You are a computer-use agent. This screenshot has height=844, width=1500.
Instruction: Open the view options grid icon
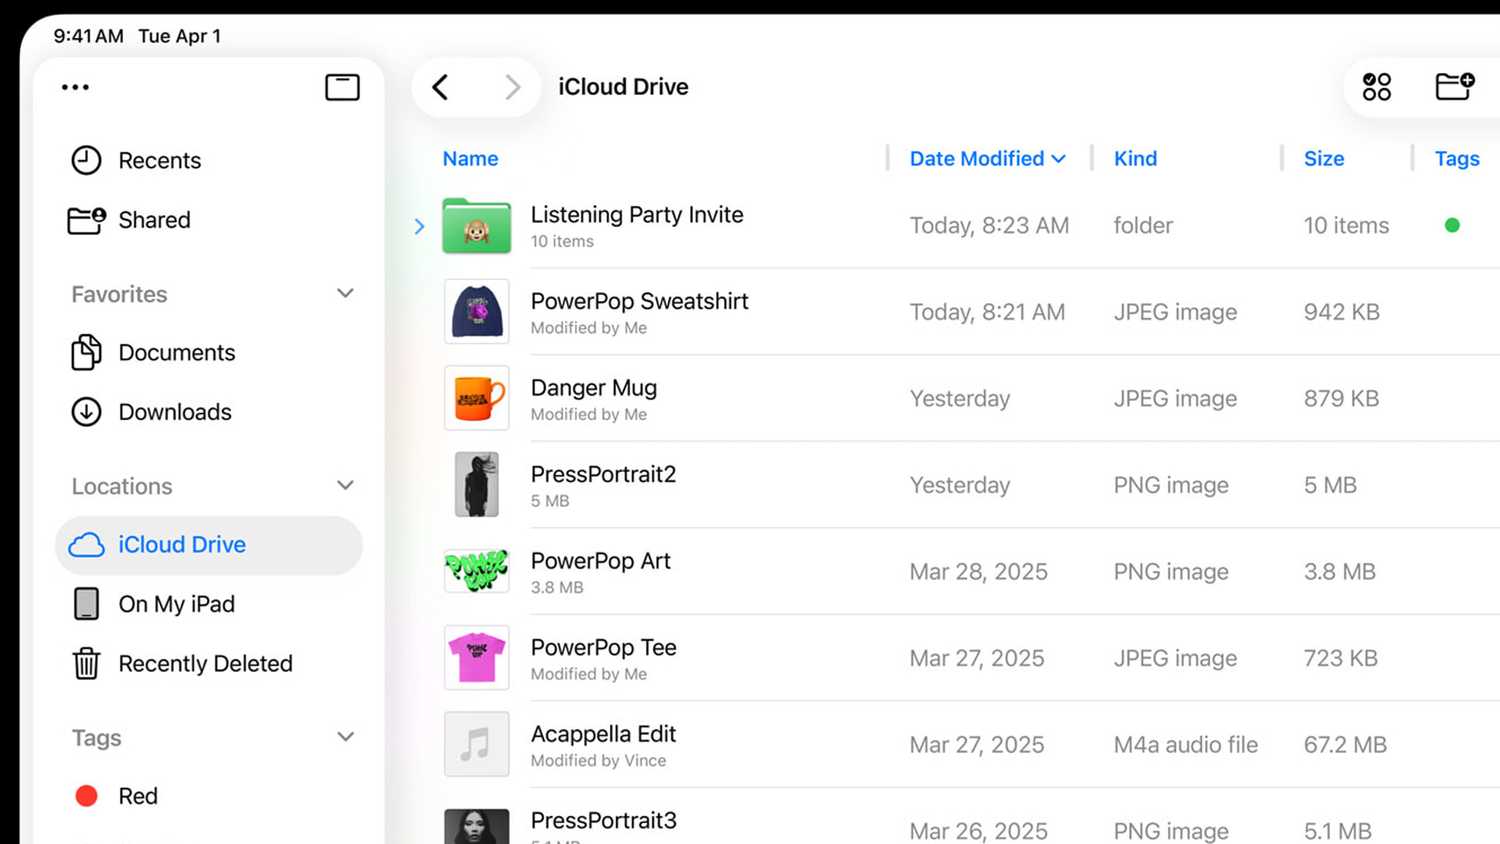[1376, 87]
